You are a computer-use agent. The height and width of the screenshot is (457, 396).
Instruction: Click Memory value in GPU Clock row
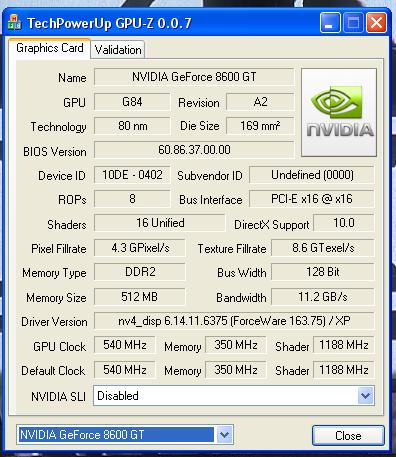tap(236, 345)
